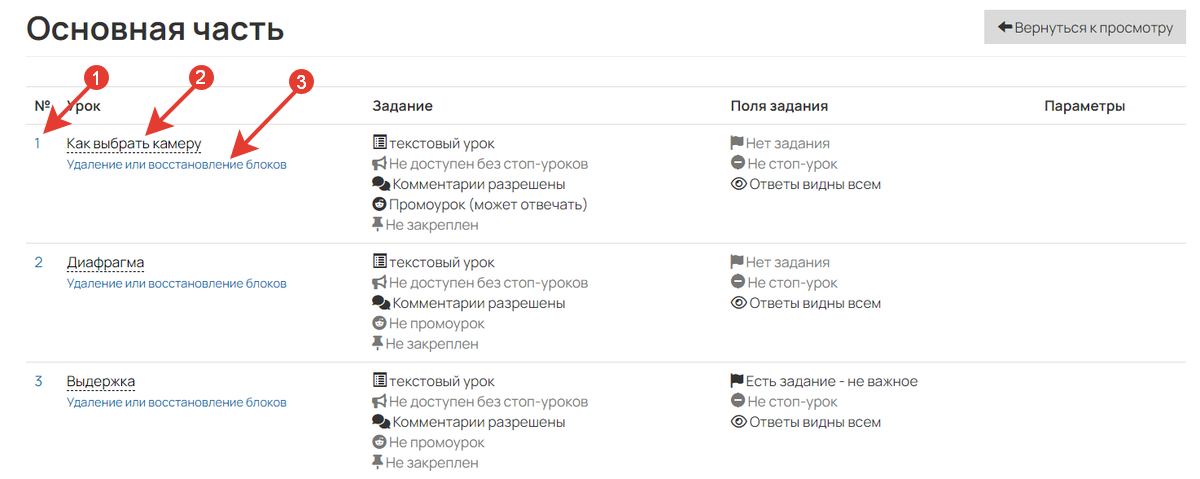Click the 'Поля задания' column header

pos(779,106)
